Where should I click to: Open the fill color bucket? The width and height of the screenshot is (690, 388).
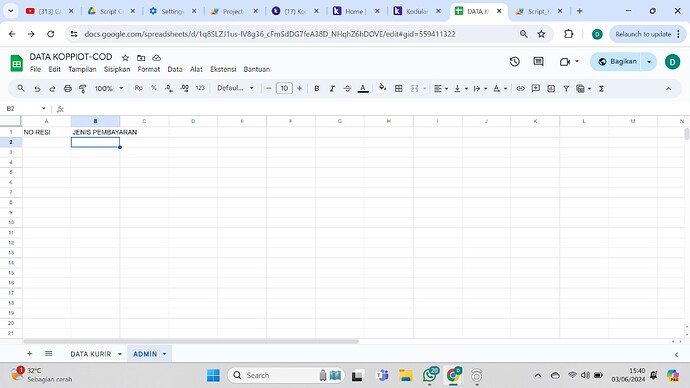[382, 88]
